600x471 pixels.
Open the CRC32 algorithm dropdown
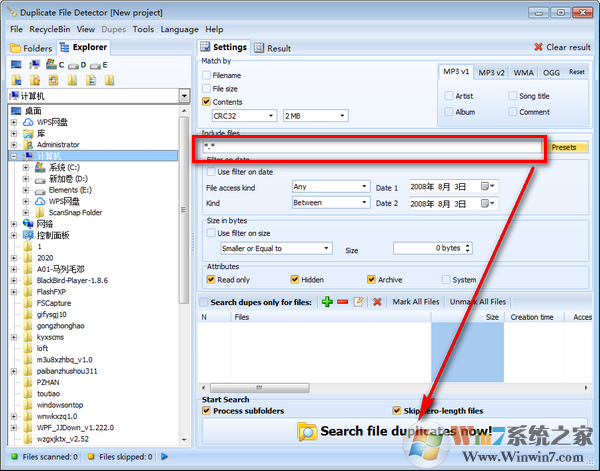click(245, 116)
